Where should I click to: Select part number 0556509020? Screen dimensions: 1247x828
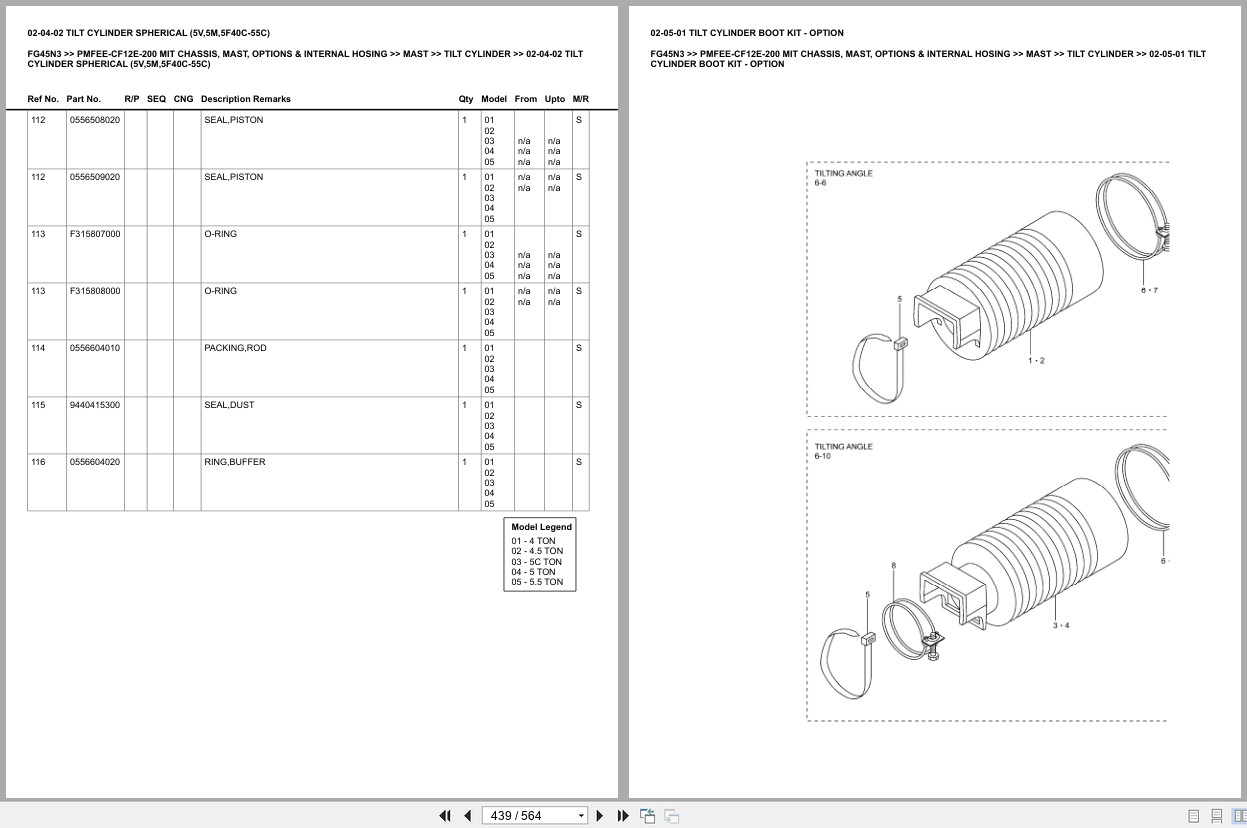coord(95,177)
